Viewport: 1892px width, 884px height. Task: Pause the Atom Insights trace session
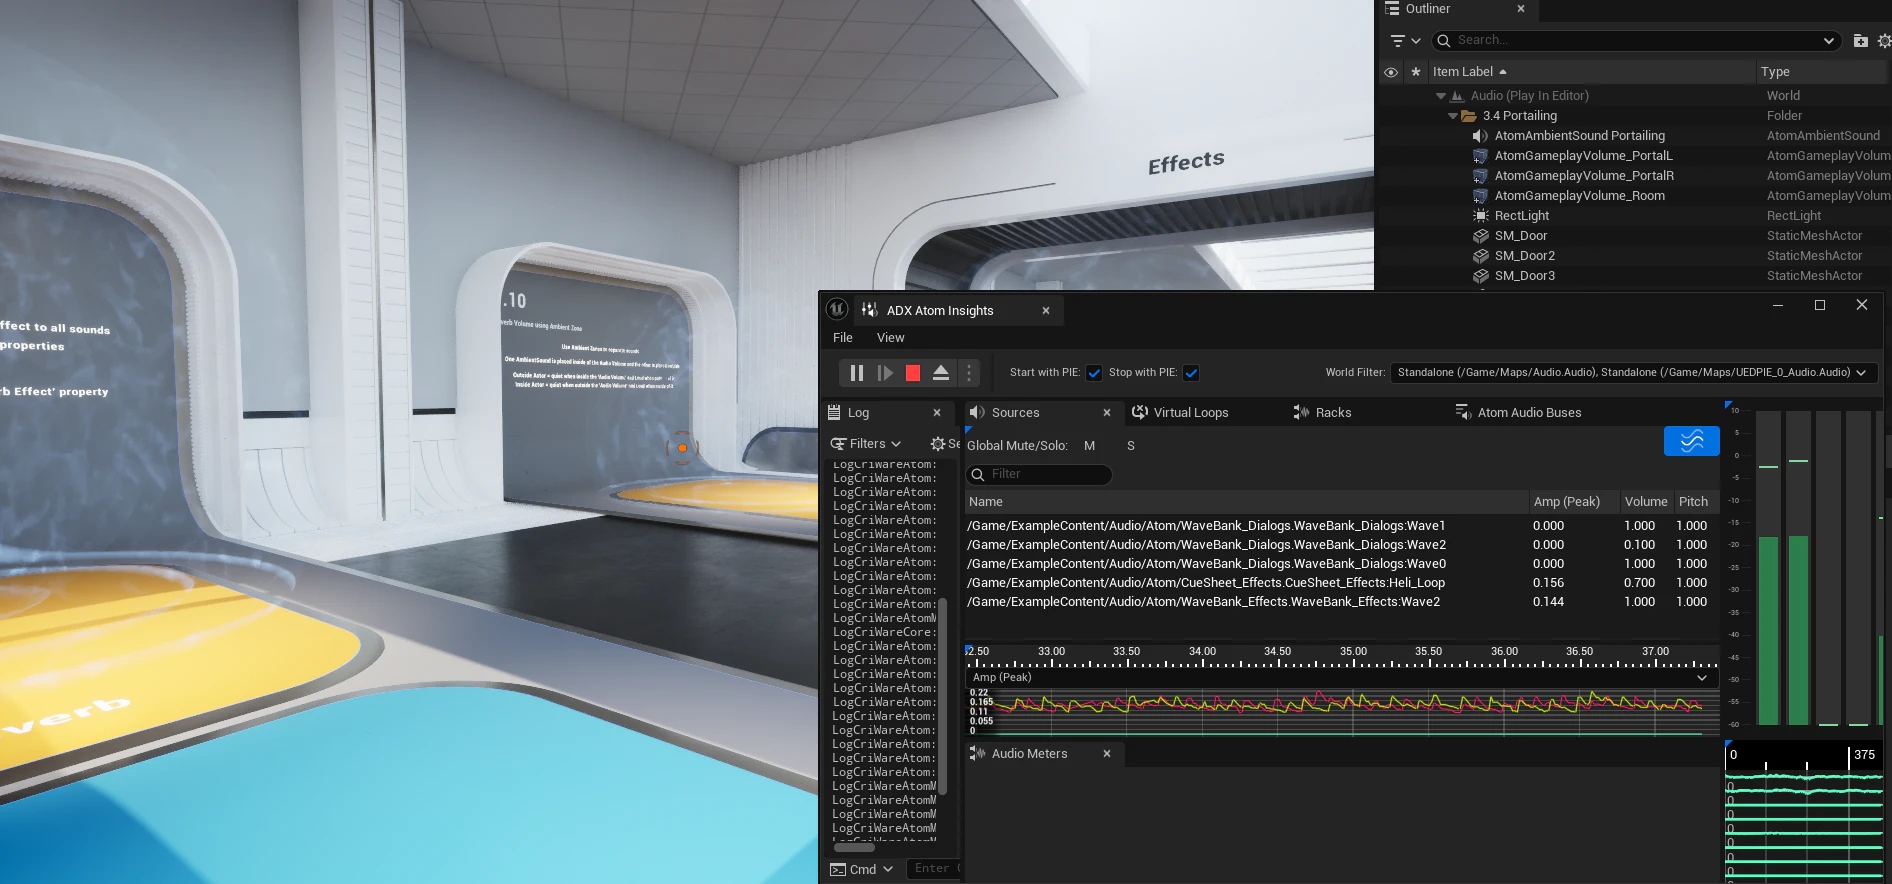click(856, 373)
